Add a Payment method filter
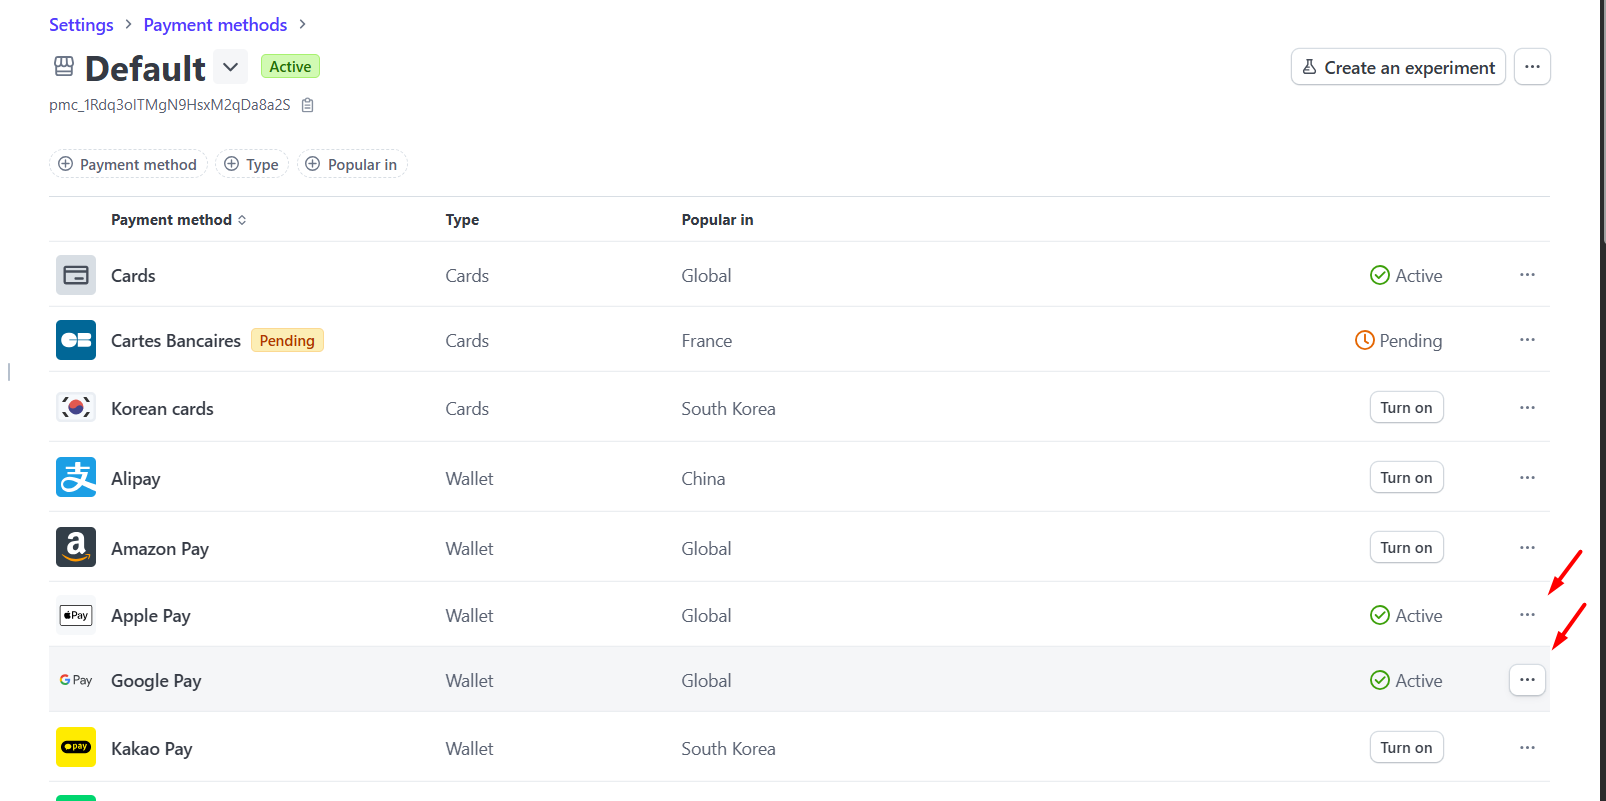The height and width of the screenshot is (801, 1606). click(128, 164)
